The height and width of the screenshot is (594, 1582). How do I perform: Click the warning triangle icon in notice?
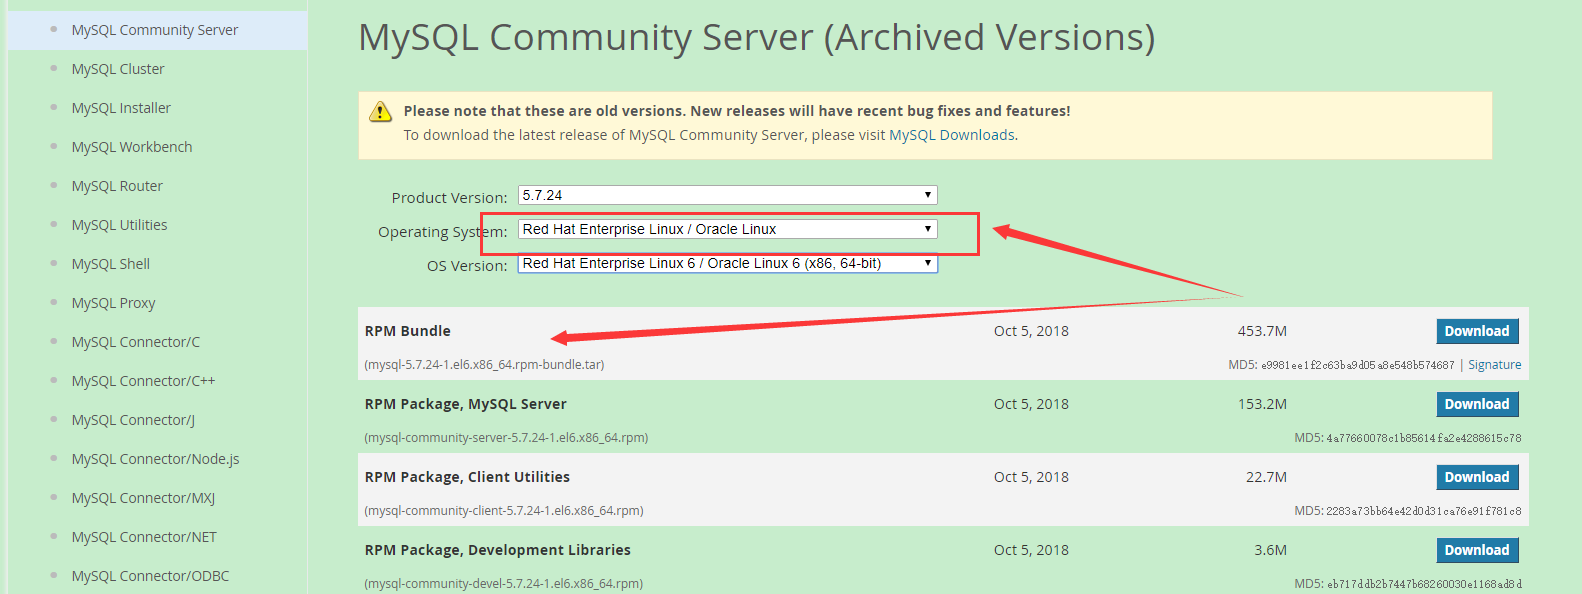pos(381,112)
